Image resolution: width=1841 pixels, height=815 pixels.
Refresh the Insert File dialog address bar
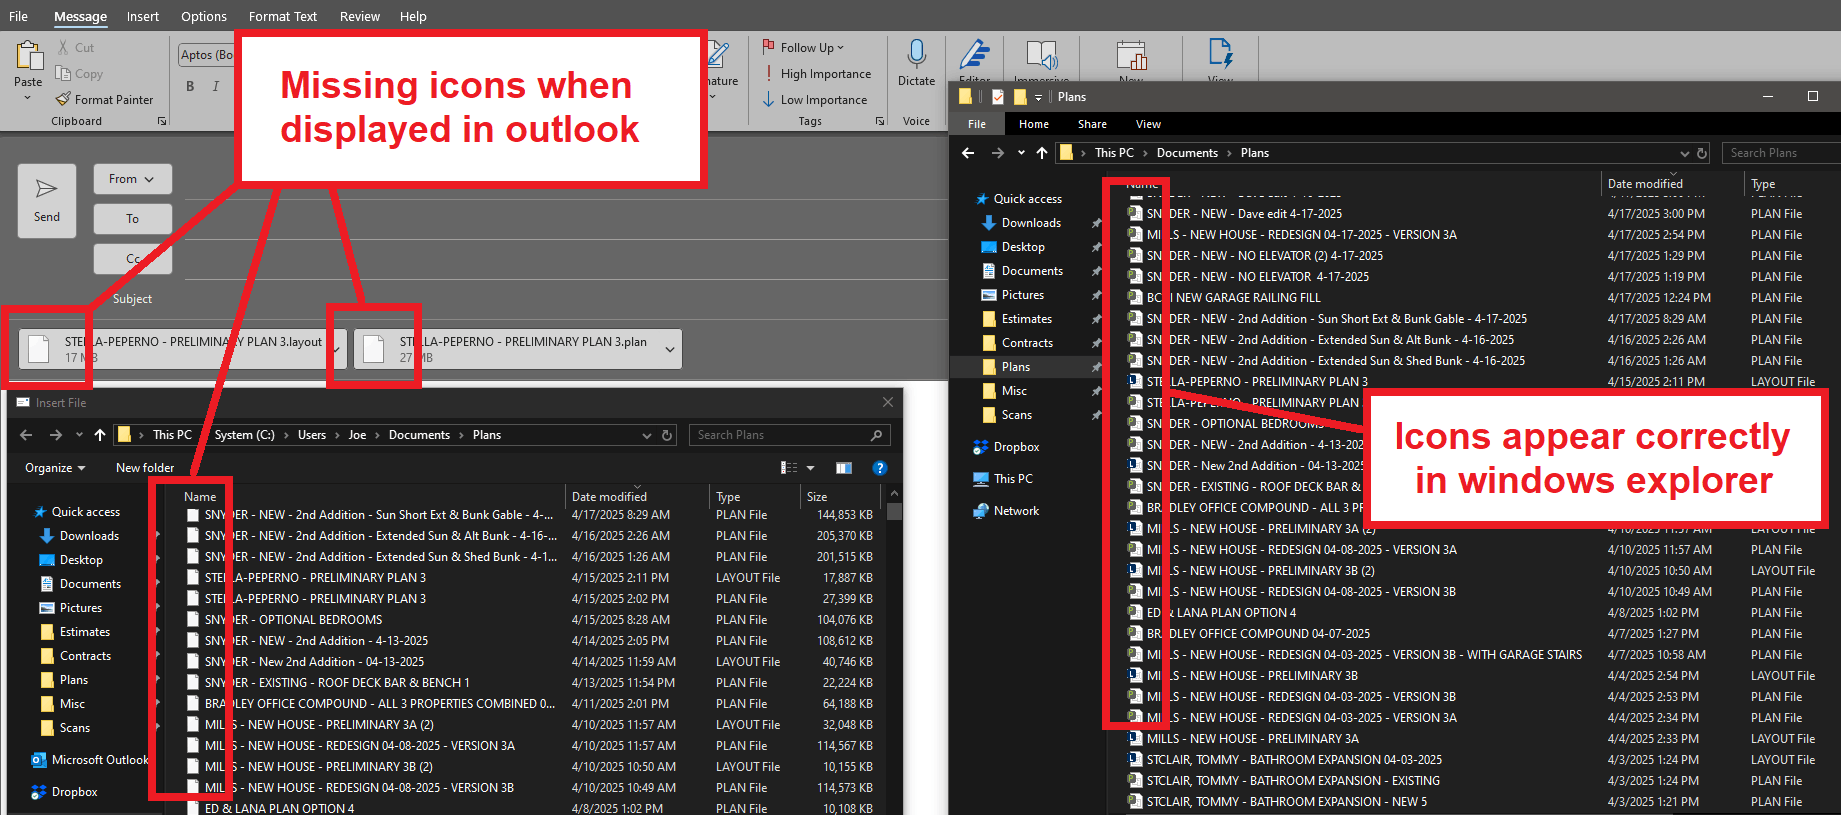pyautogui.click(x=666, y=435)
